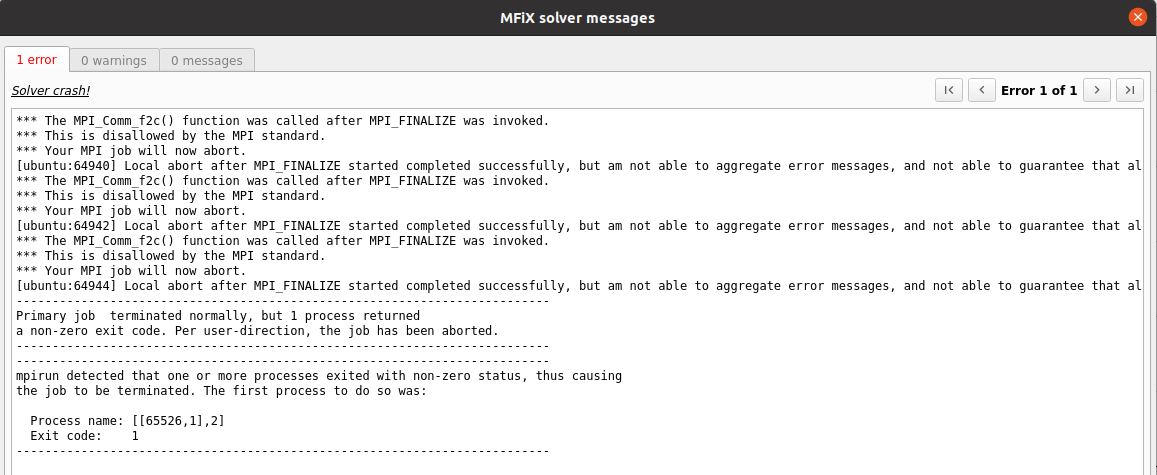
Task: Click the Primary job terminated normally line
Action: pyautogui.click(x=218, y=316)
